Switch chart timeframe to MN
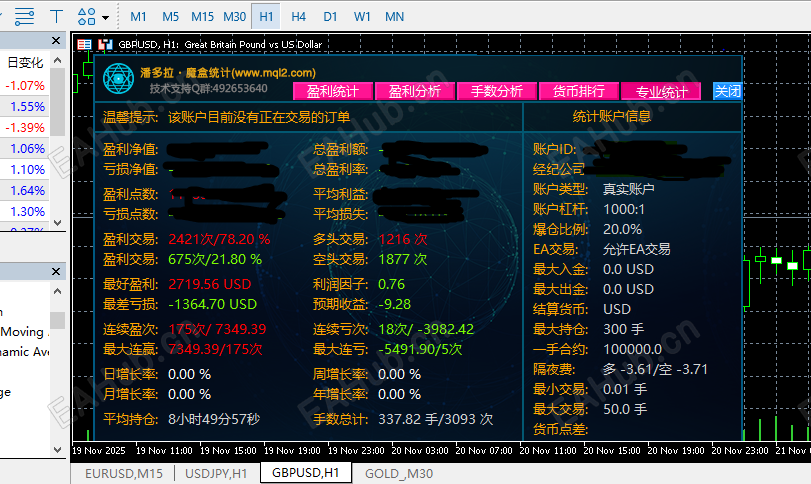The width and height of the screenshot is (811, 484). click(394, 17)
